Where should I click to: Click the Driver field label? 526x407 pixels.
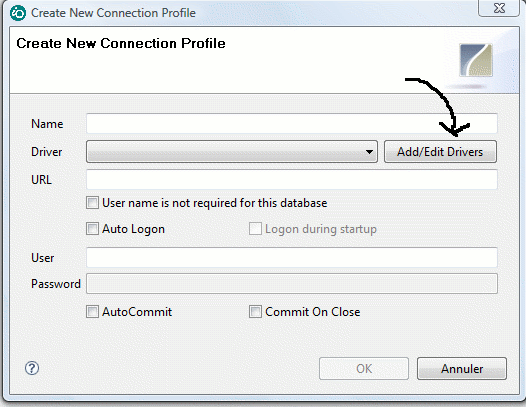pos(47,152)
